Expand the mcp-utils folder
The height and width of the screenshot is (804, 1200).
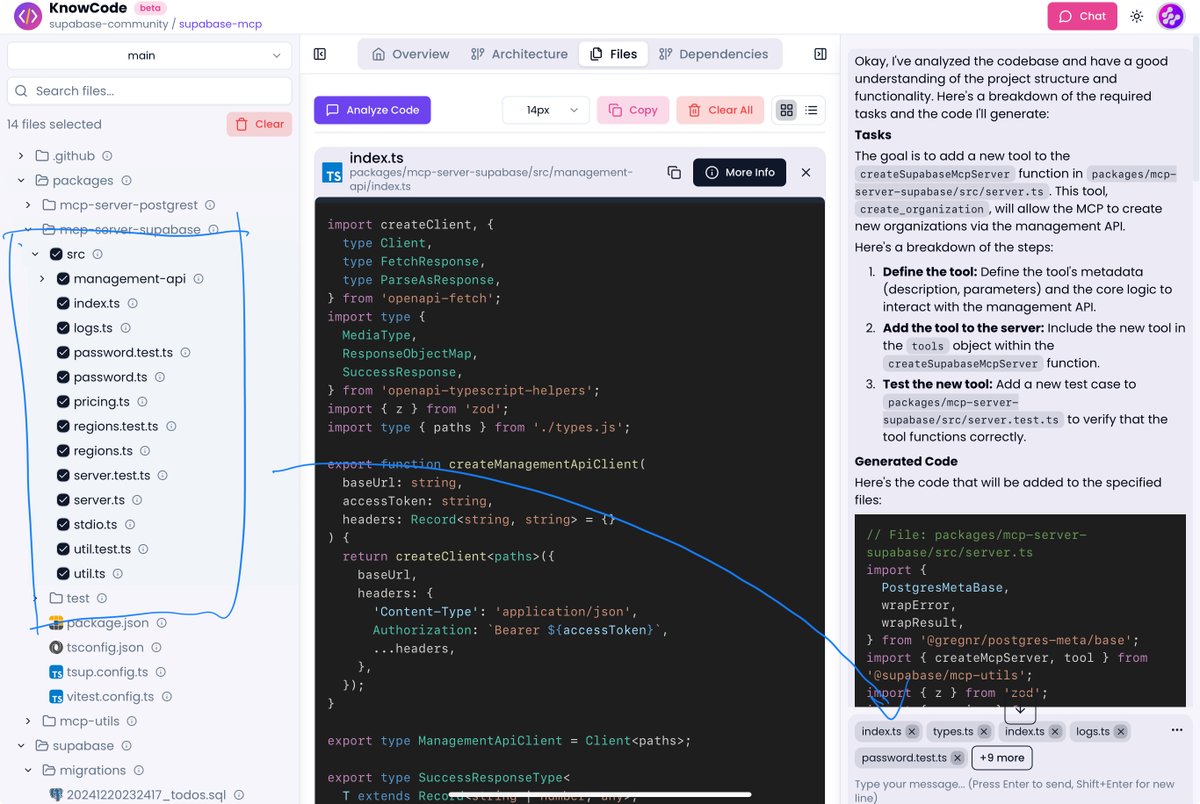pos(29,722)
